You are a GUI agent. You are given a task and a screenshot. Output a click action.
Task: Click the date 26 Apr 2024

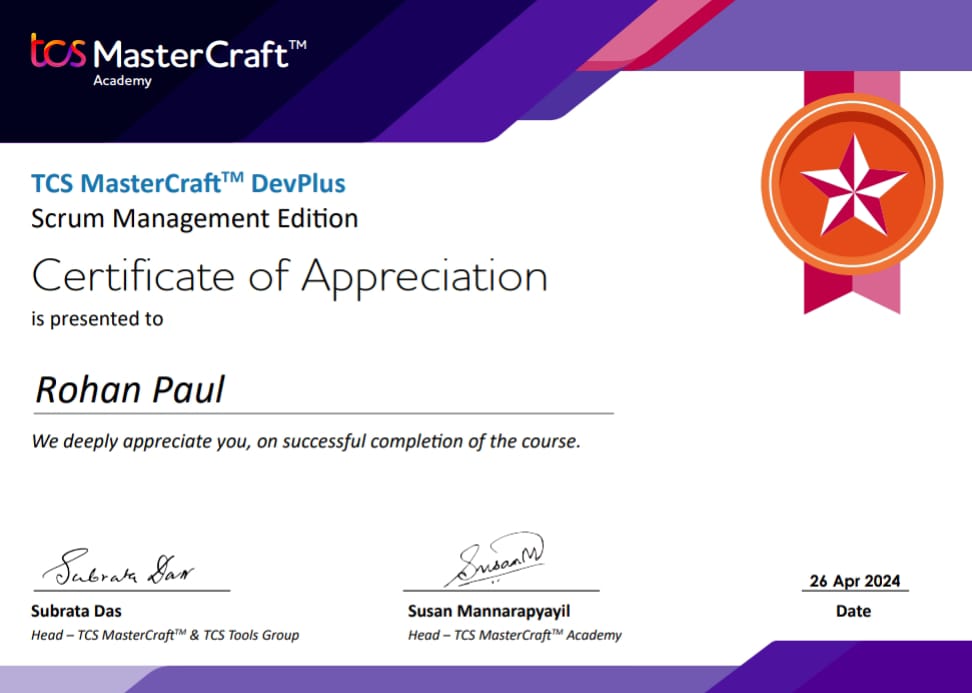point(855,581)
